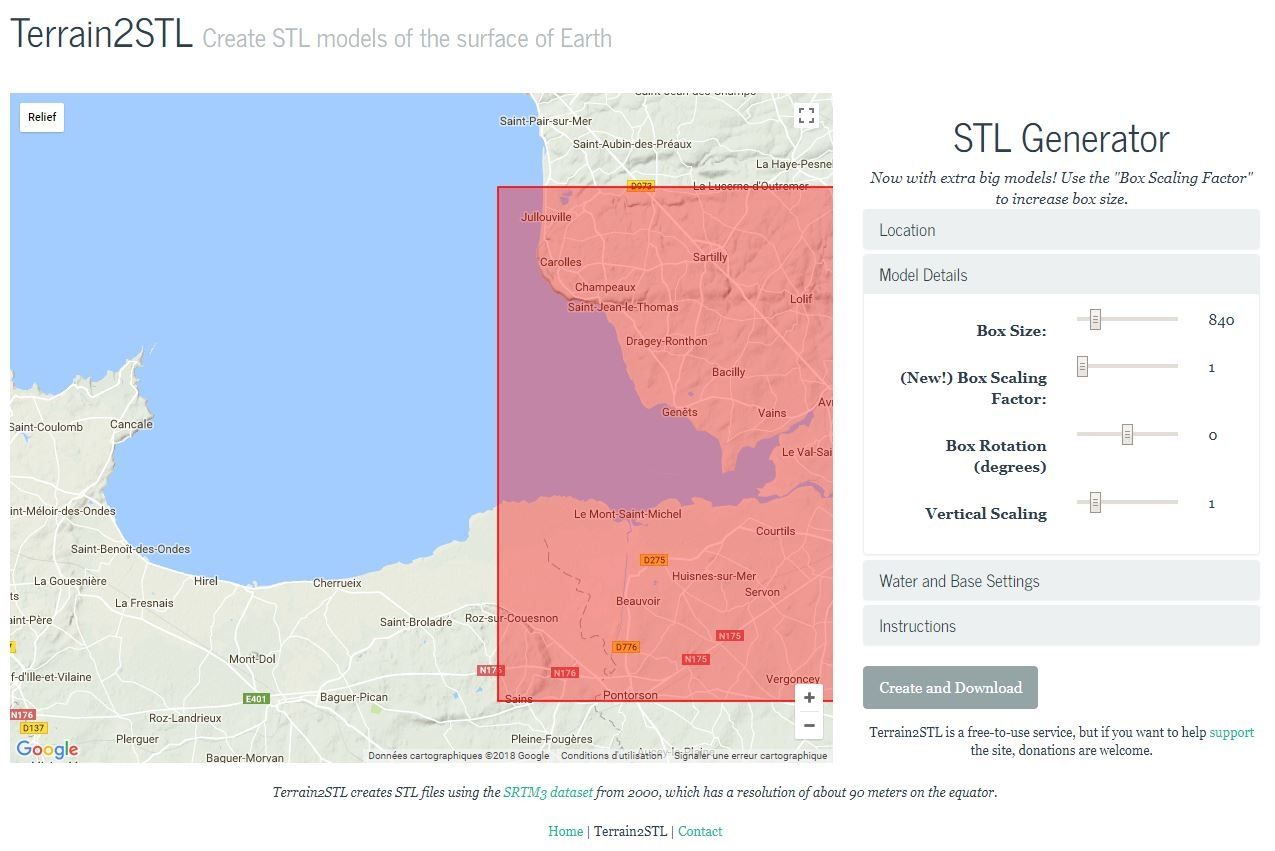
Task: Click the Genêts label on the map
Action: point(680,412)
